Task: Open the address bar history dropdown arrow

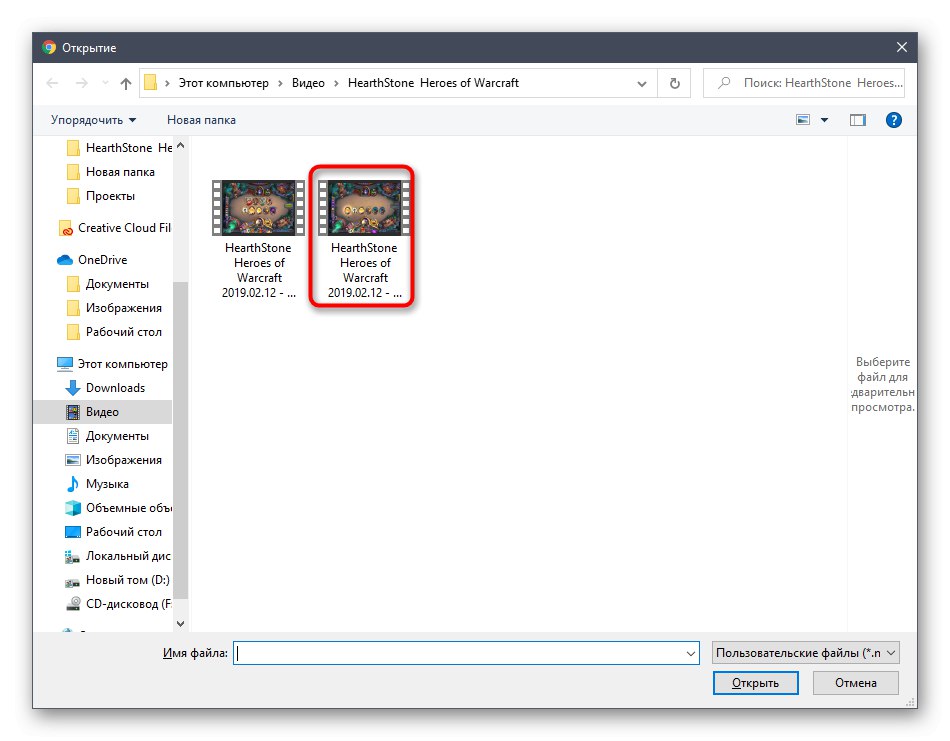Action: pyautogui.click(x=642, y=83)
